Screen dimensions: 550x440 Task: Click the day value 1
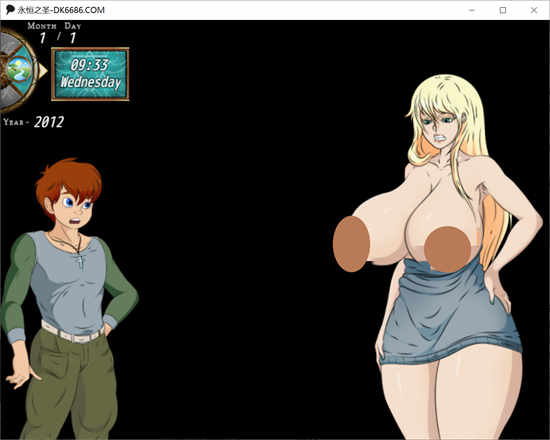tap(73, 38)
